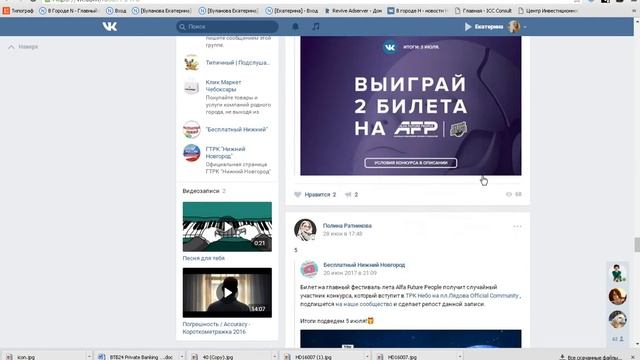Open downloaded BTB24 Private Banking doc
The height and width of the screenshot is (360, 640).
click(136, 357)
